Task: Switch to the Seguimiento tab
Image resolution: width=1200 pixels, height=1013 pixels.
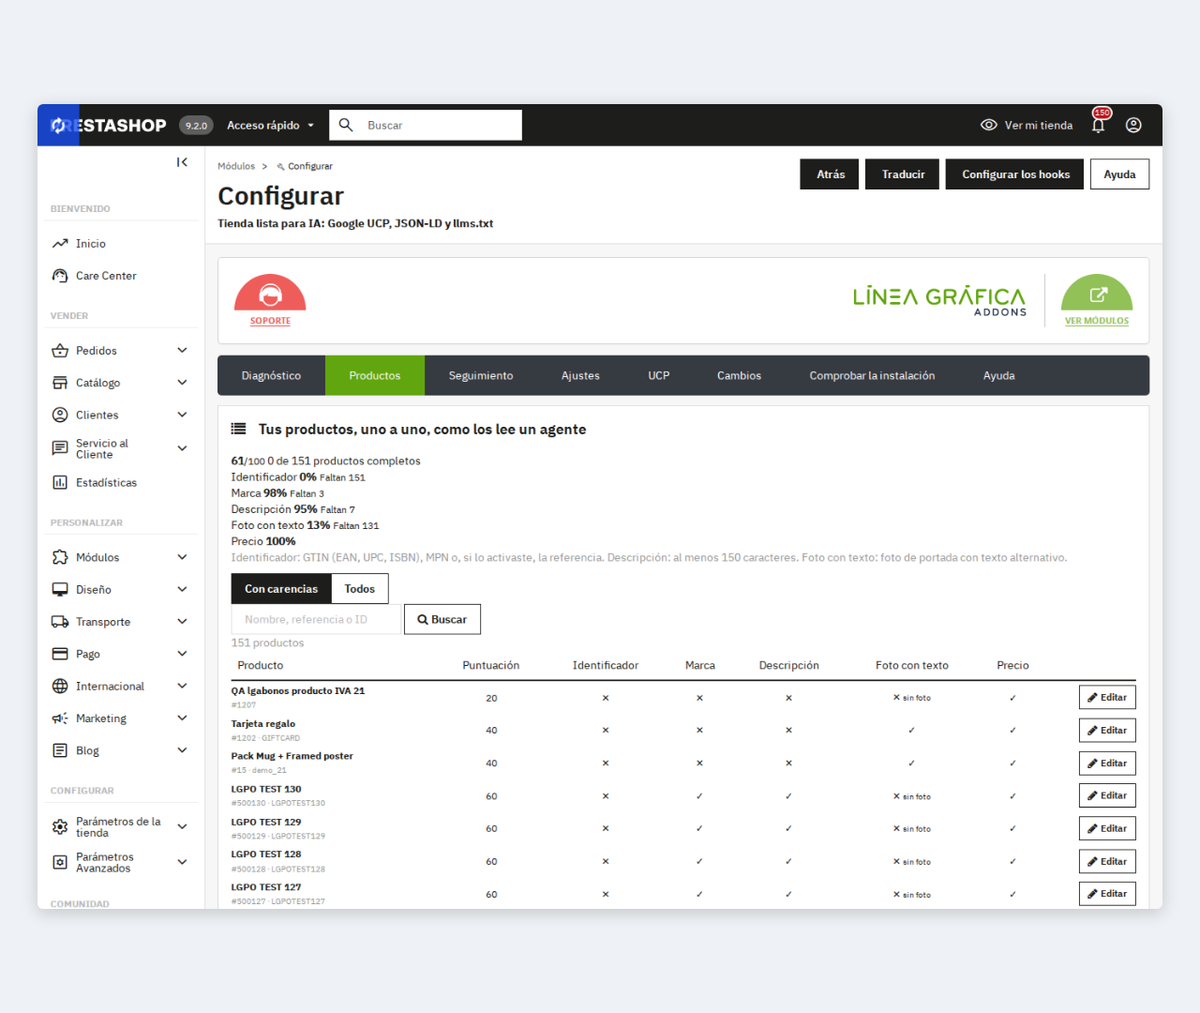Action: click(x=481, y=376)
